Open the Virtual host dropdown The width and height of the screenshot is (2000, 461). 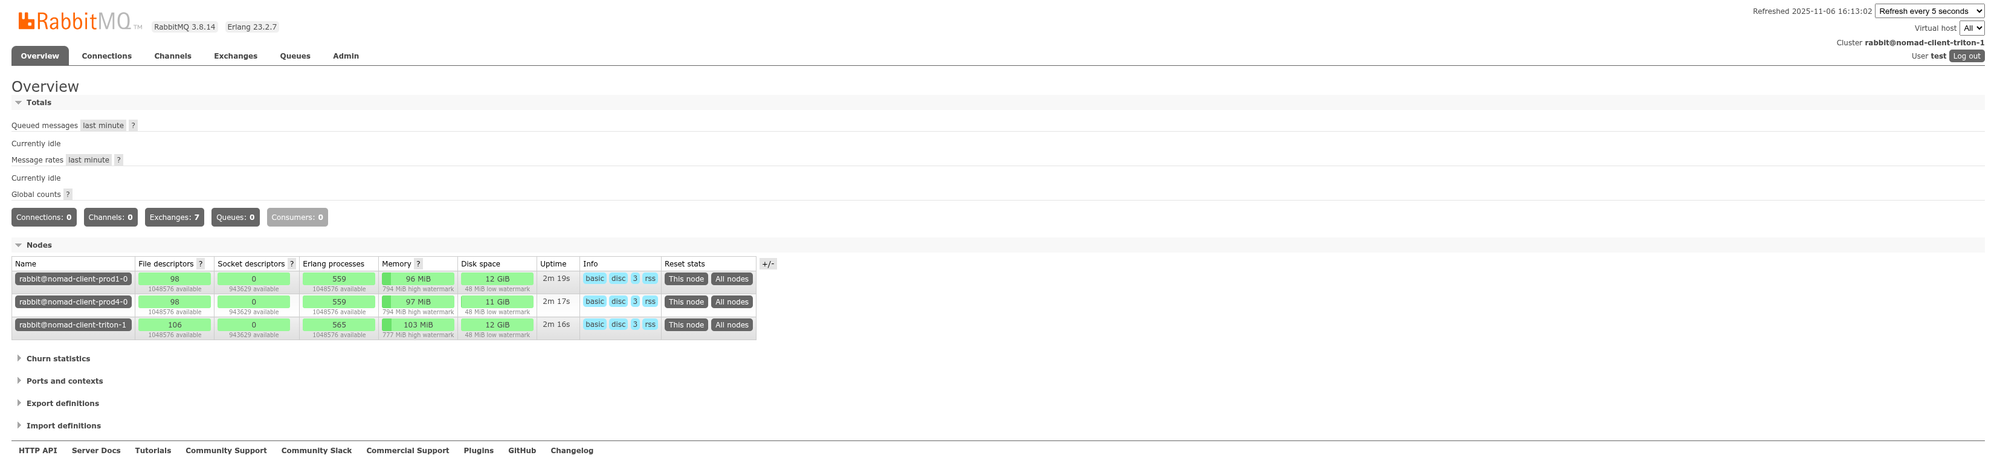(x=1972, y=28)
